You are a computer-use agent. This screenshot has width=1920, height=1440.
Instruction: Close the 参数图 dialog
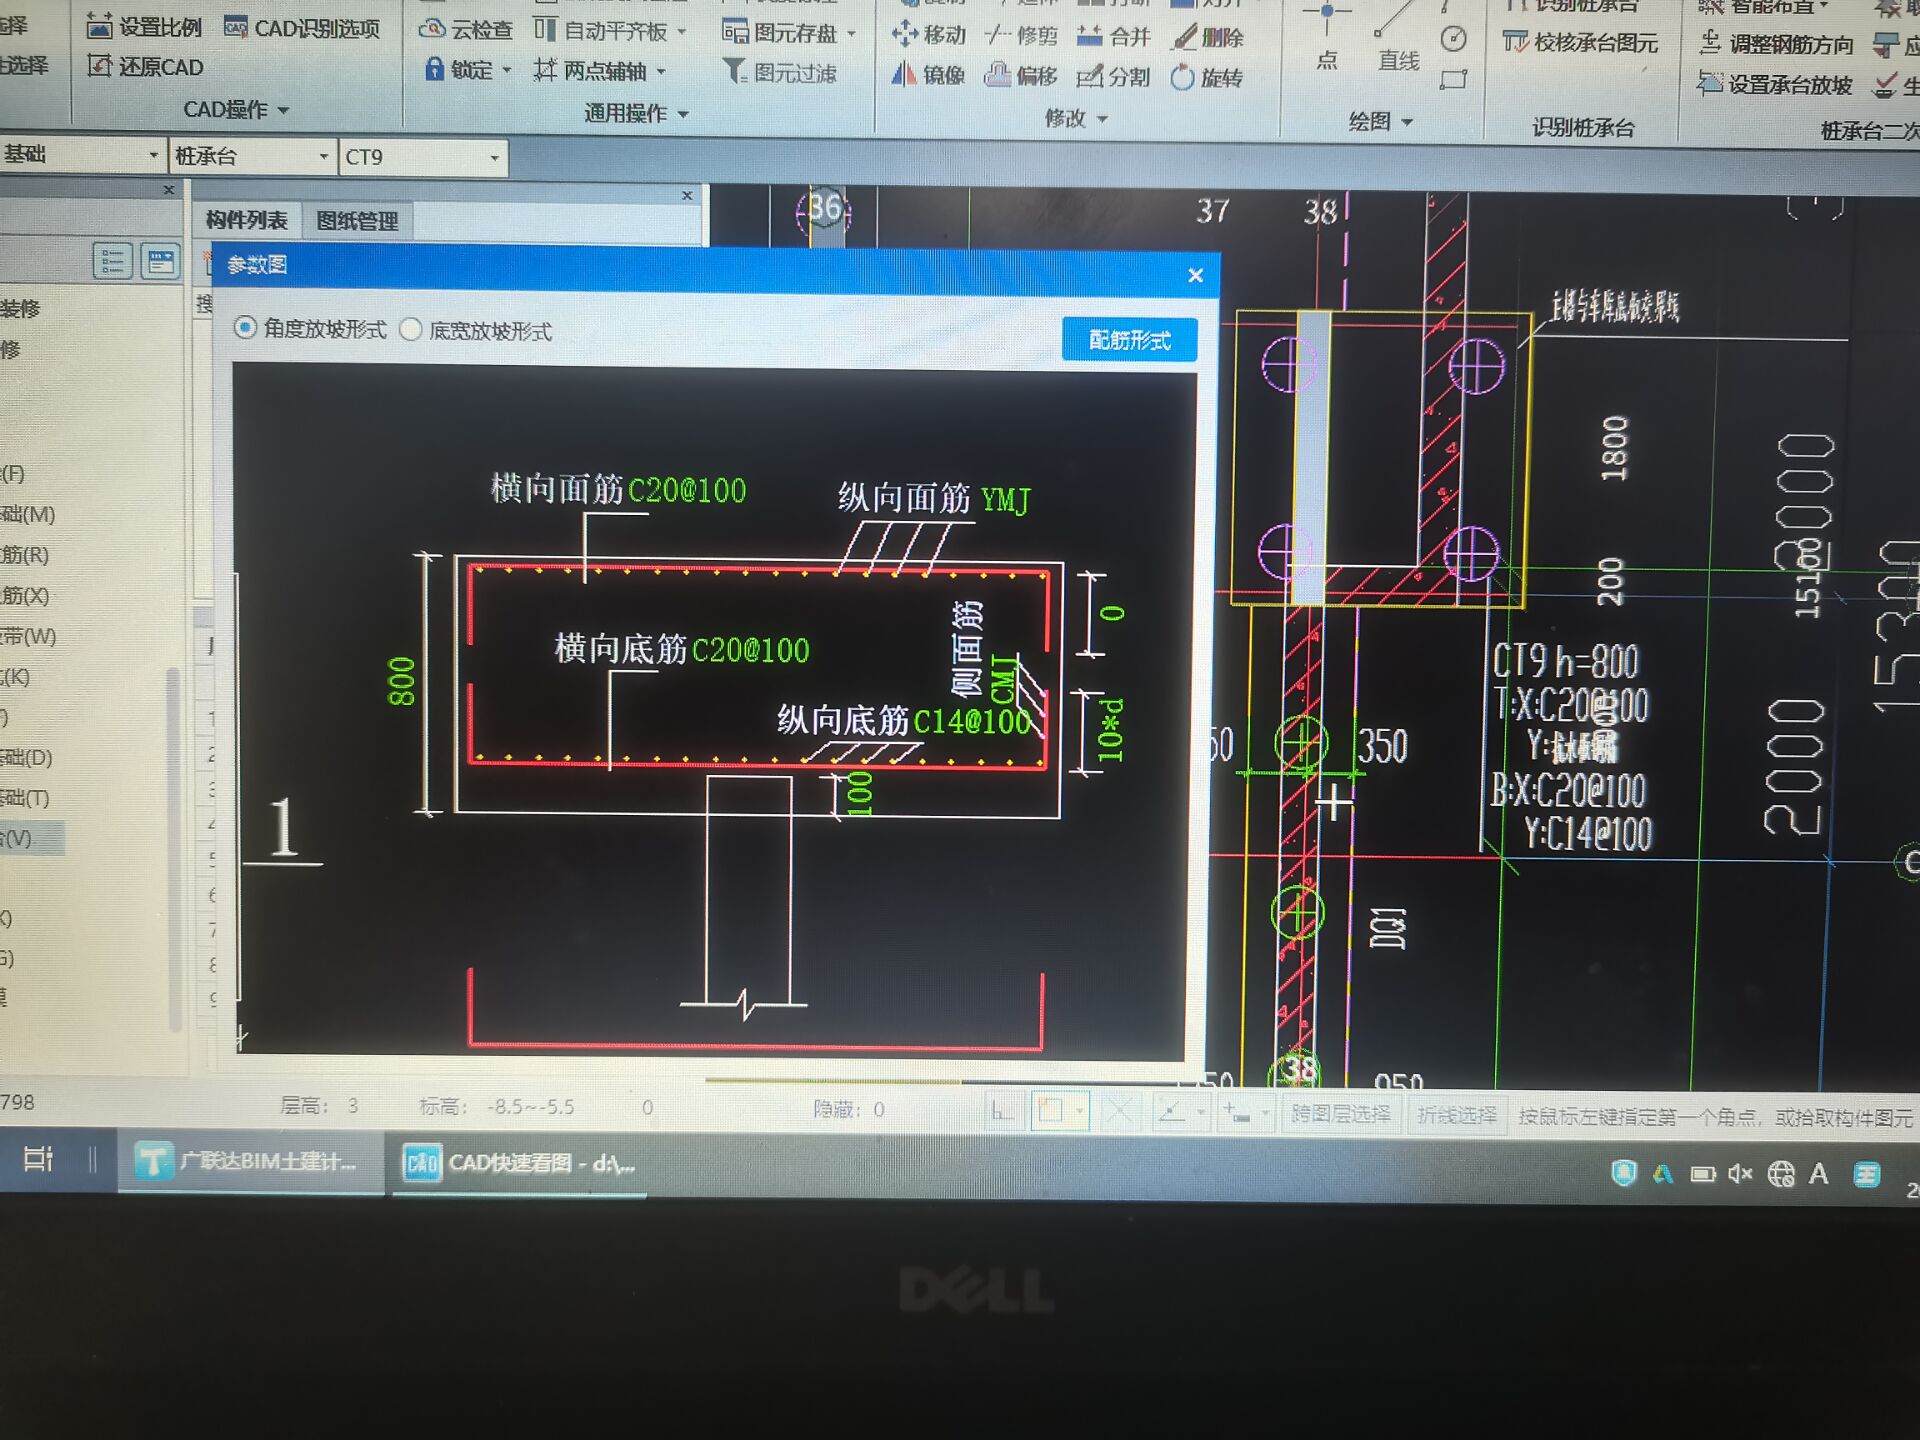tap(1195, 275)
